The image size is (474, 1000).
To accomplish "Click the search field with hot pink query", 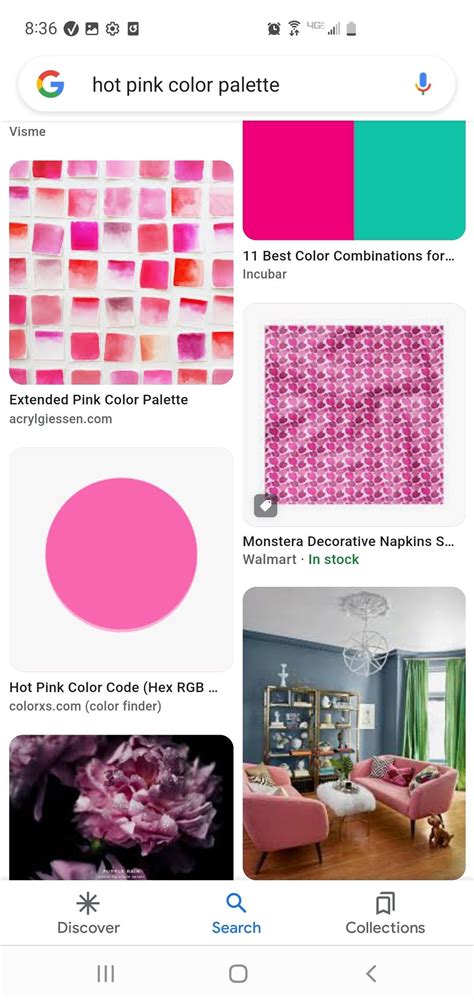I will coord(237,84).
